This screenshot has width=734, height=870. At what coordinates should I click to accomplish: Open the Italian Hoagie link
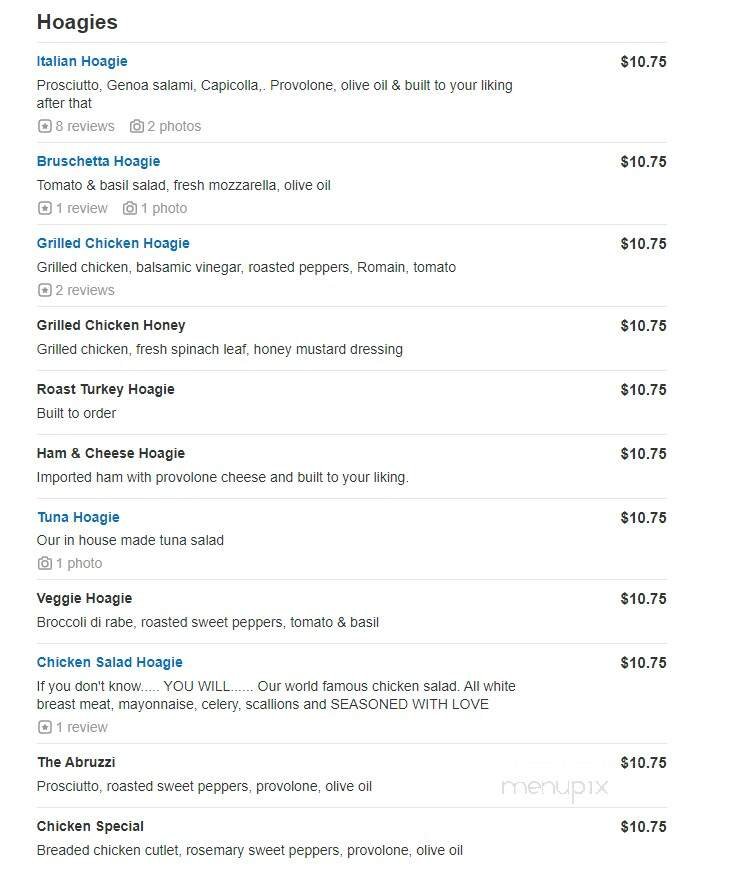(82, 61)
